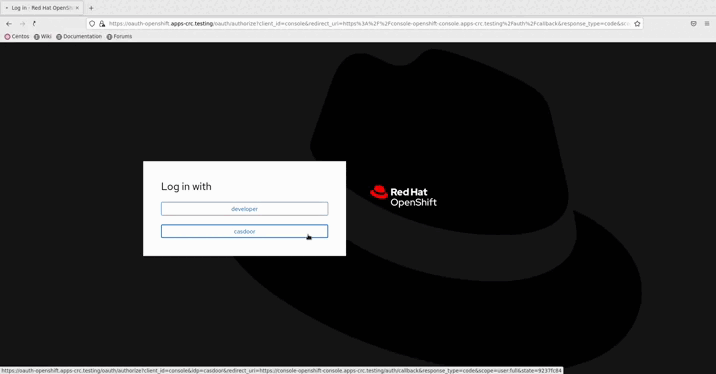Open the Pocket save icon
Viewport: 716px width, 374px height.
click(694, 24)
